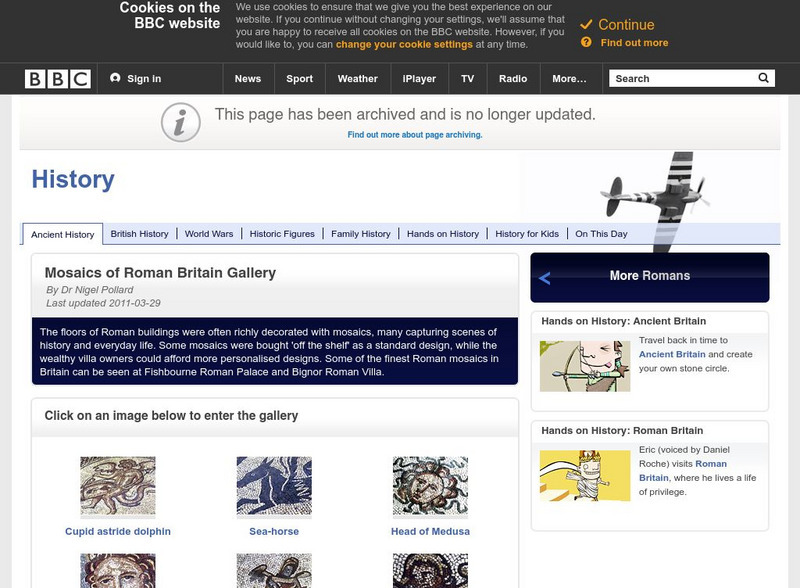Click the BBC logo
This screenshot has height=588, width=800.
click(x=58, y=79)
